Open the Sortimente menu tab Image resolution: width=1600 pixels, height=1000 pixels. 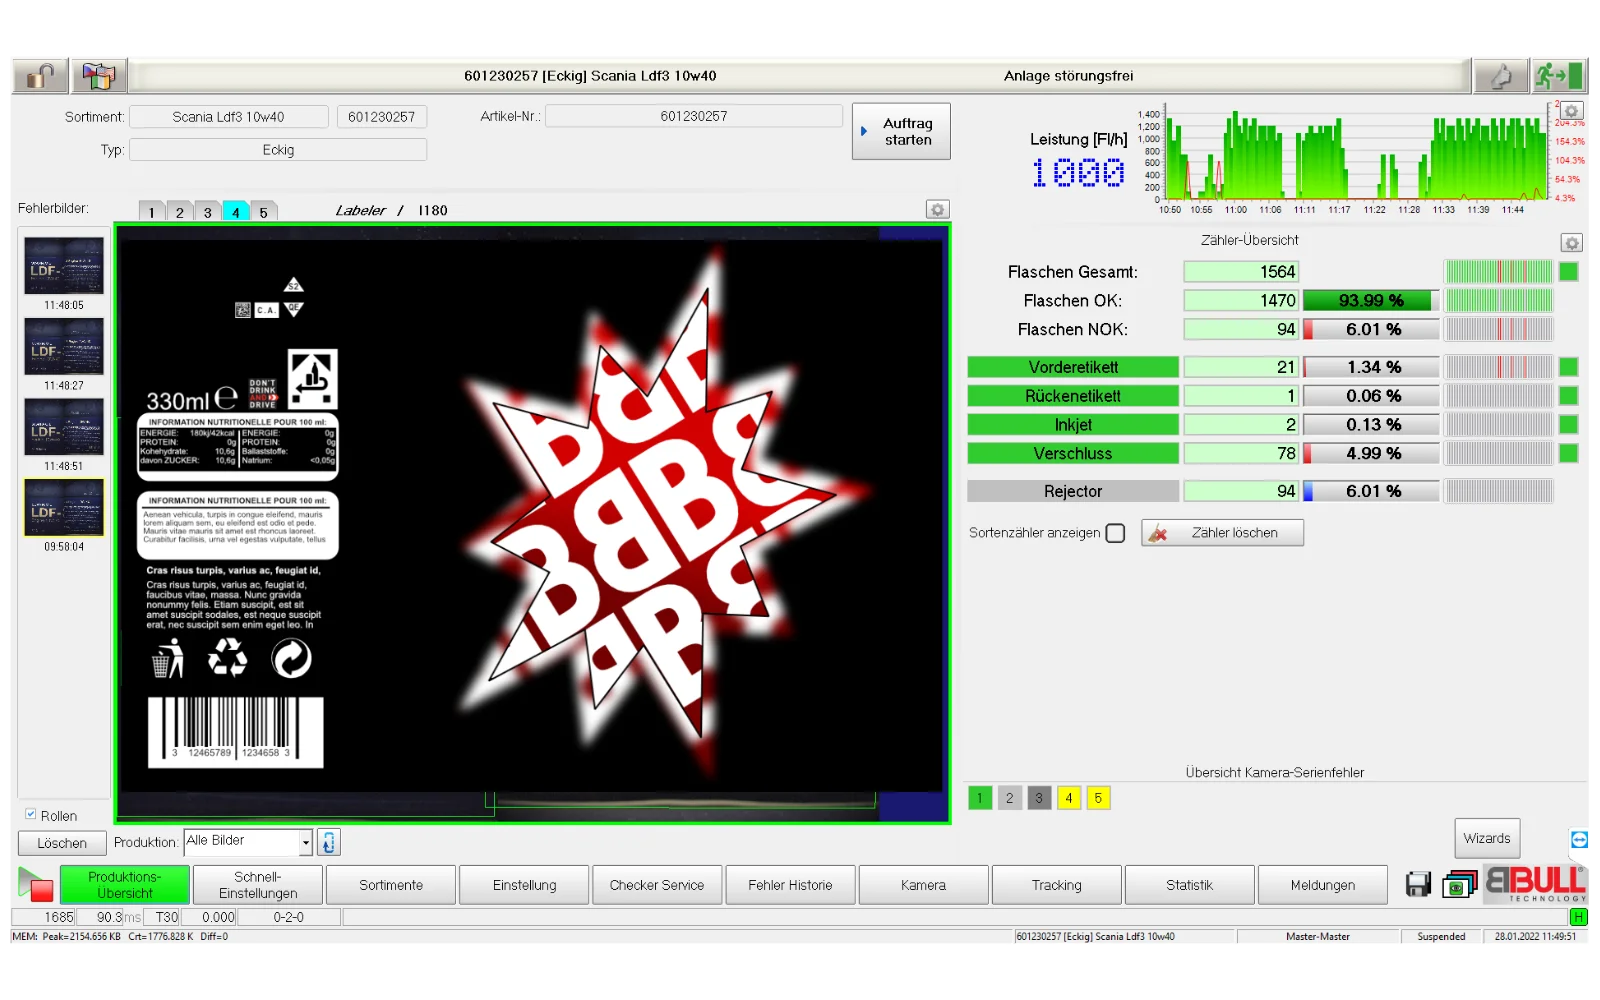(x=391, y=885)
